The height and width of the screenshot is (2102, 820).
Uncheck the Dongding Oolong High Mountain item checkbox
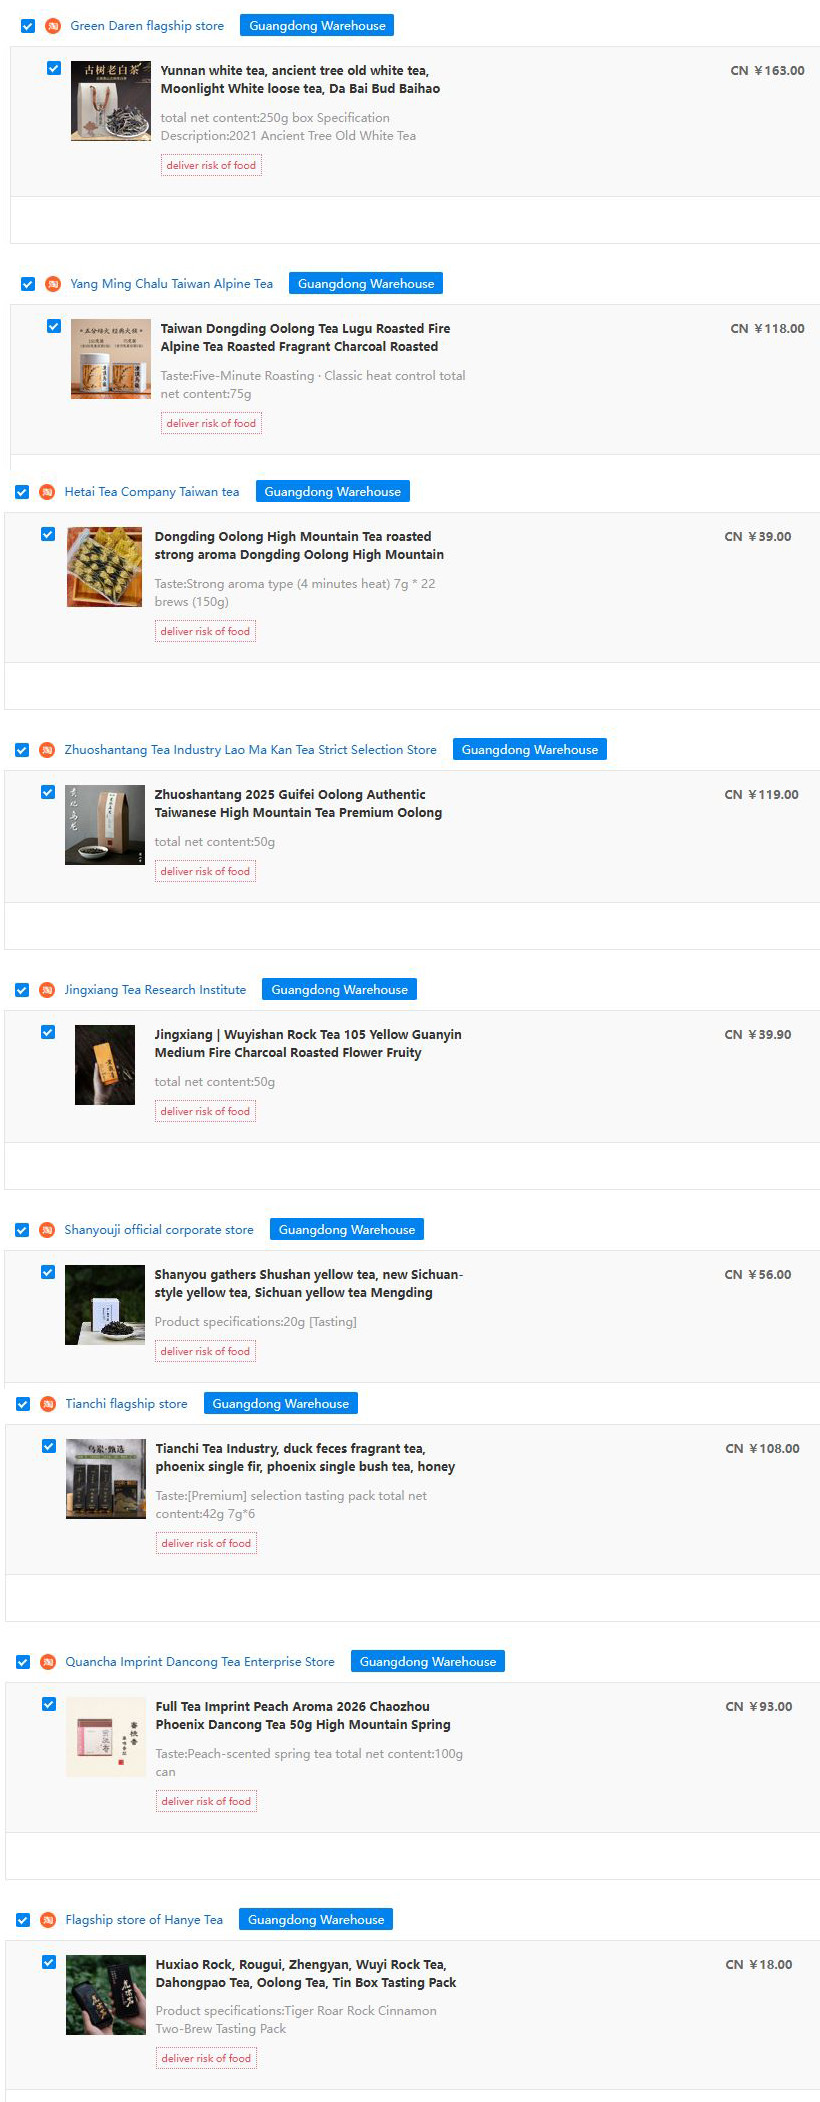(48, 535)
